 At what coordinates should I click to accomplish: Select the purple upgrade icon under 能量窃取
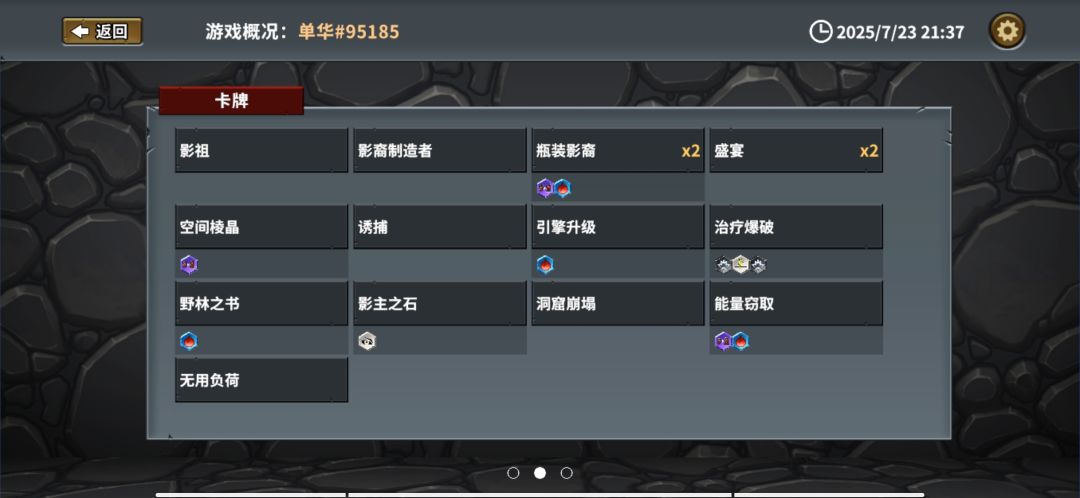(x=723, y=341)
